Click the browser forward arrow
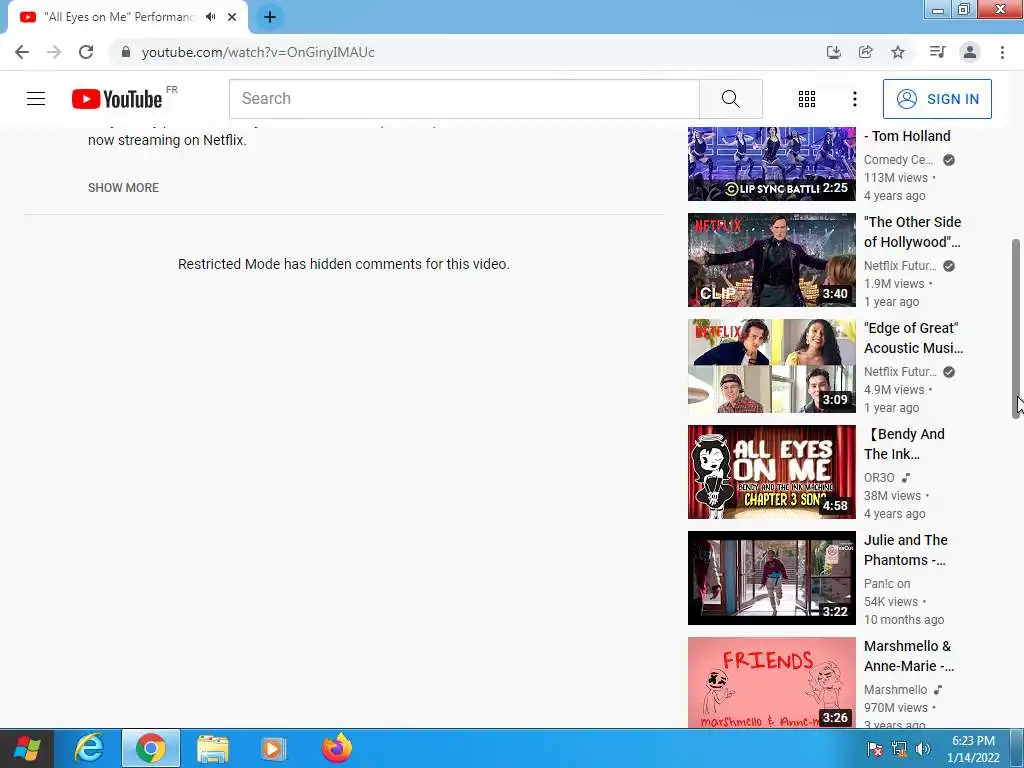This screenshot has height=768, width=1024. click(x=54, y=52)
